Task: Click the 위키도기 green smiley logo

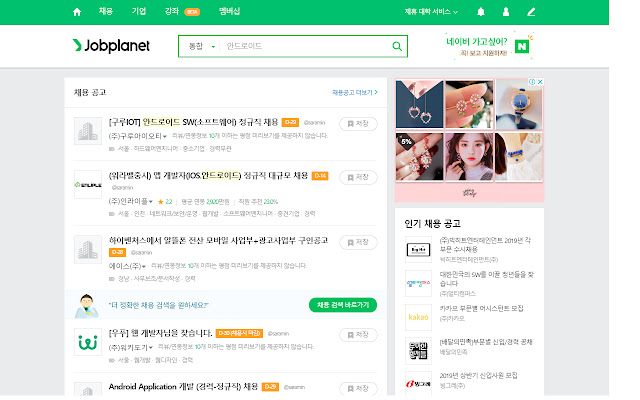Action: [x=88, y=342]
